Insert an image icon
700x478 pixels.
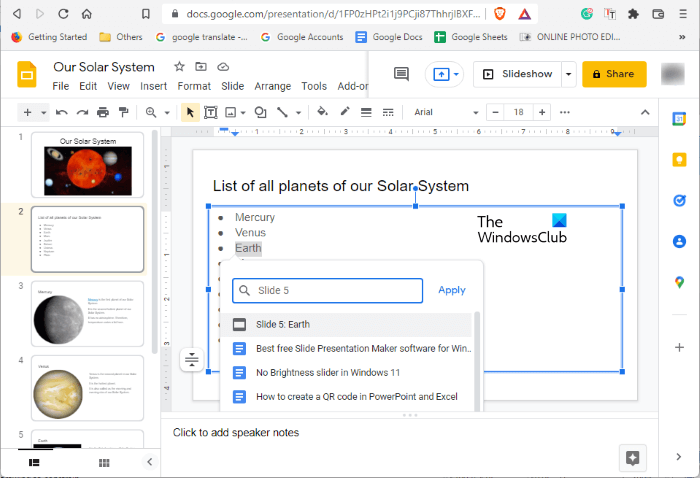click(x=230, y=112)
